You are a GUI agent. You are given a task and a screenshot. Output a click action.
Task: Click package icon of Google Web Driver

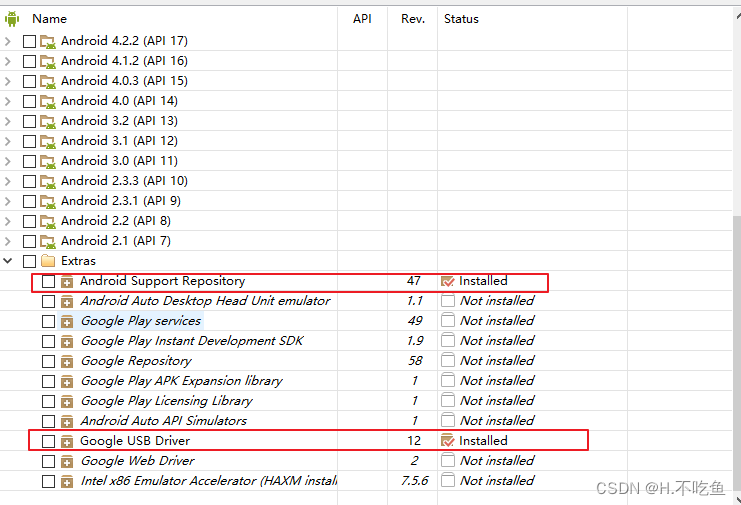click(x=67, y=462)
